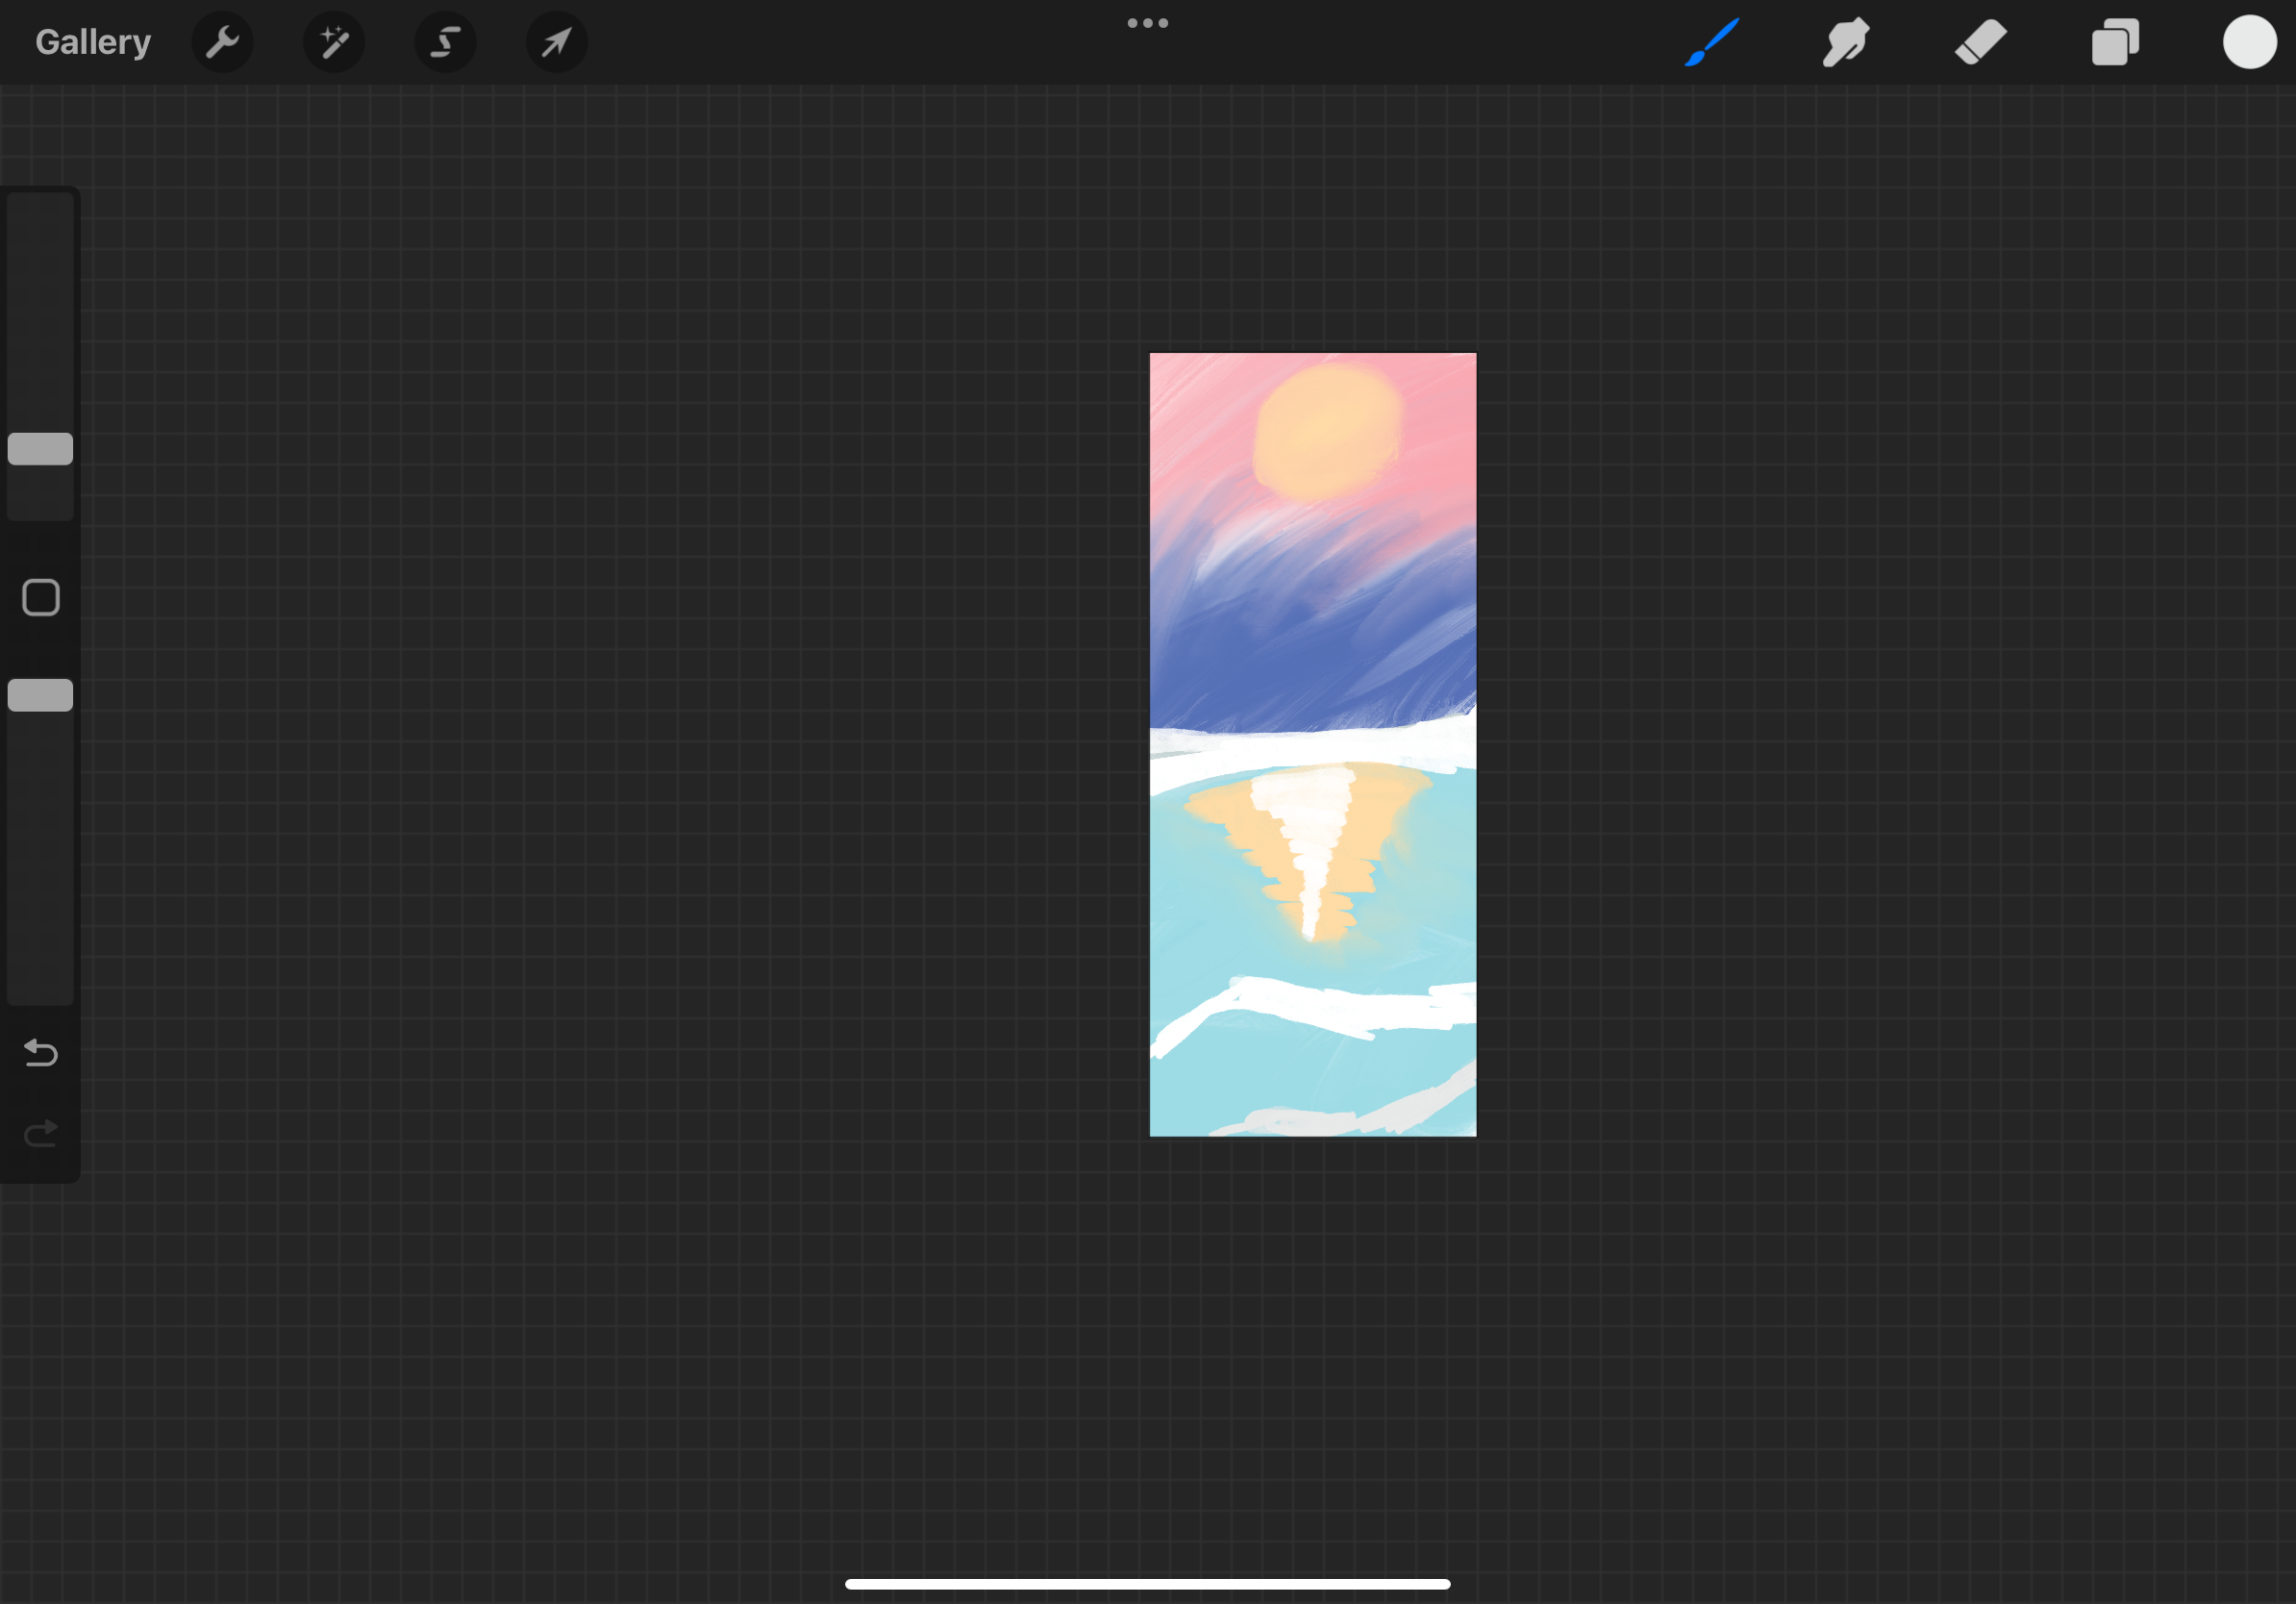Image resolution: width=2296 pixels, height=1604 pixels.
Task: Open the Layers panel
Action: (x=2115, y=42)
